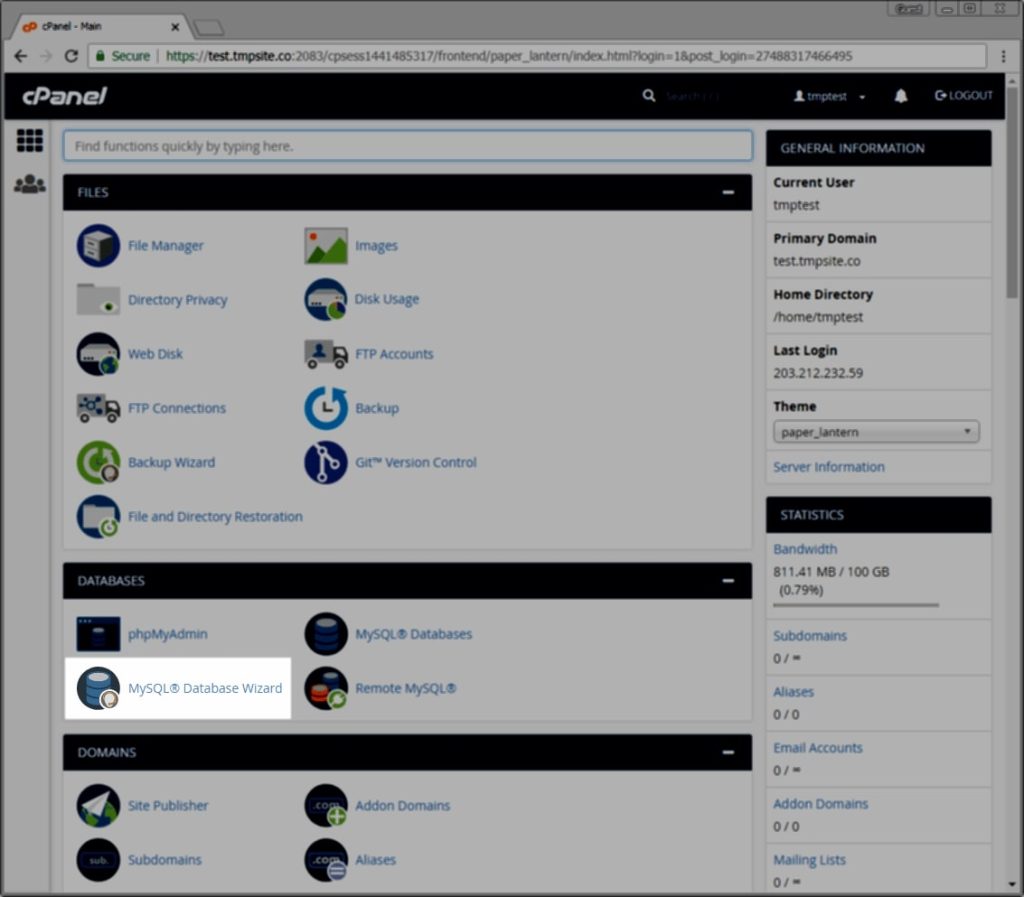Open File and Directory Restoration icon
1024x897 pixels.
98,516
